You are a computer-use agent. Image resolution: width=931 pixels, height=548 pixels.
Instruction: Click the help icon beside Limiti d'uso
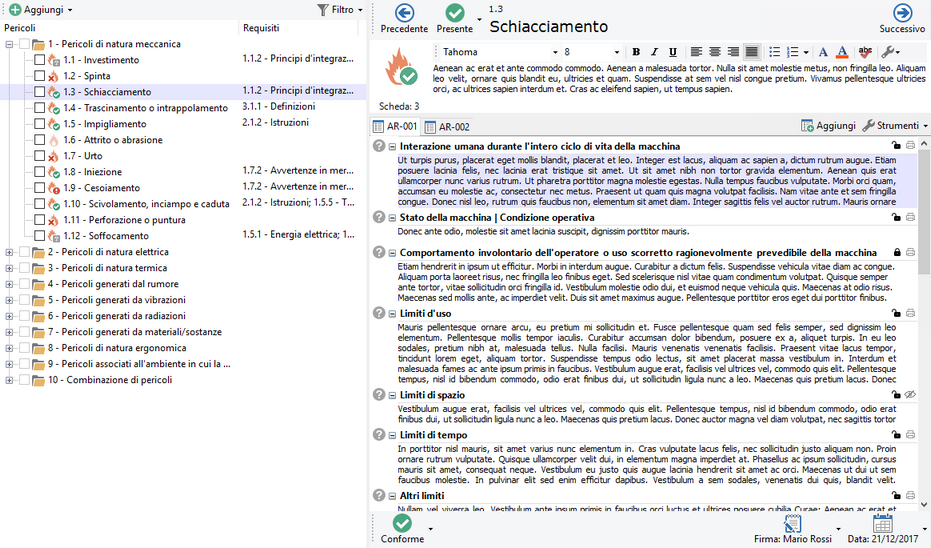pos(379,313)
